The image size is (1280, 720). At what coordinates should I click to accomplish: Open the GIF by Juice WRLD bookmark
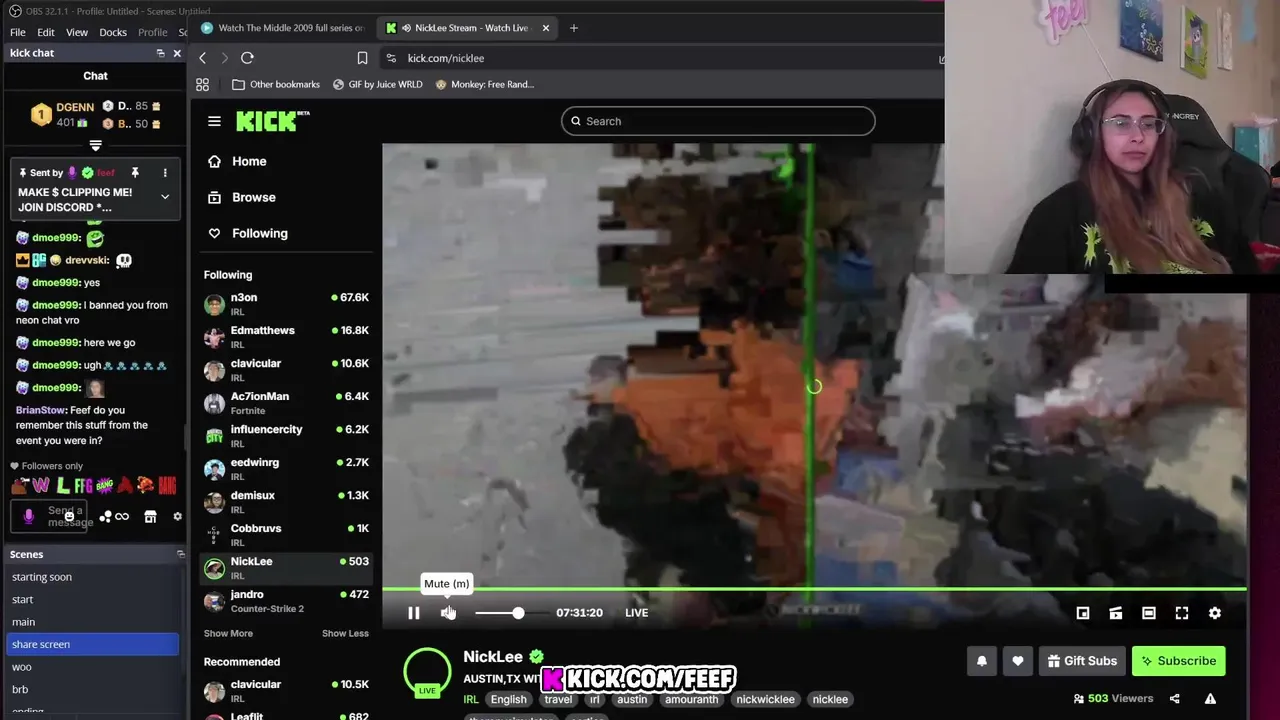378,85
